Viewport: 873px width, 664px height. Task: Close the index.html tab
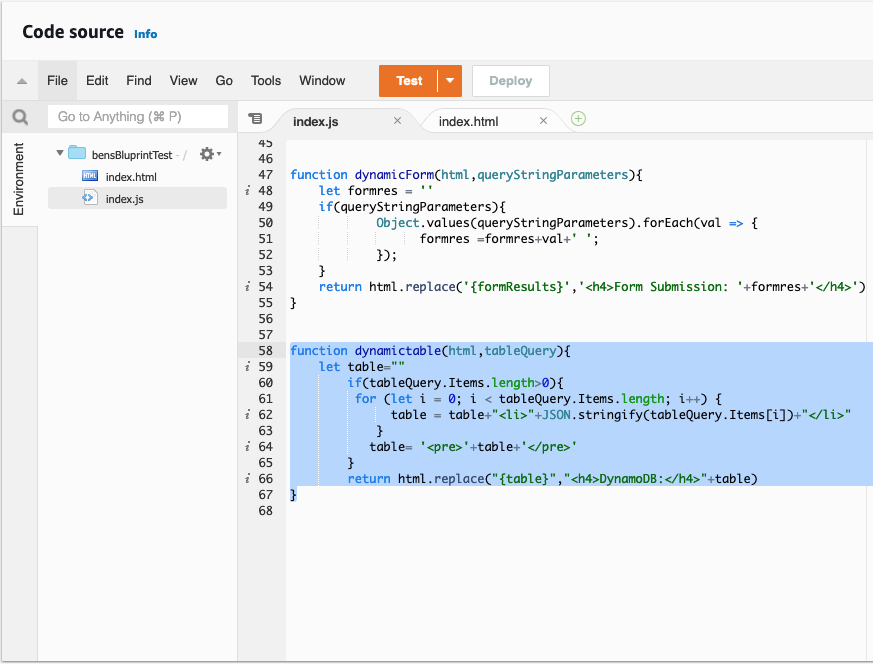pyautogui.click(x=544, y=121)
